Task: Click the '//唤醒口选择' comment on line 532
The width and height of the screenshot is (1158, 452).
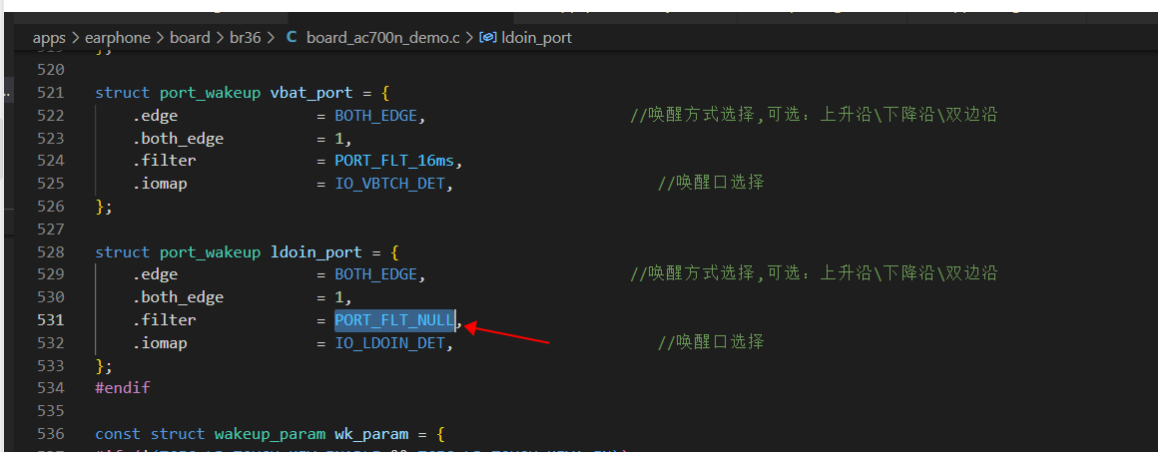Action: point(710,343)
